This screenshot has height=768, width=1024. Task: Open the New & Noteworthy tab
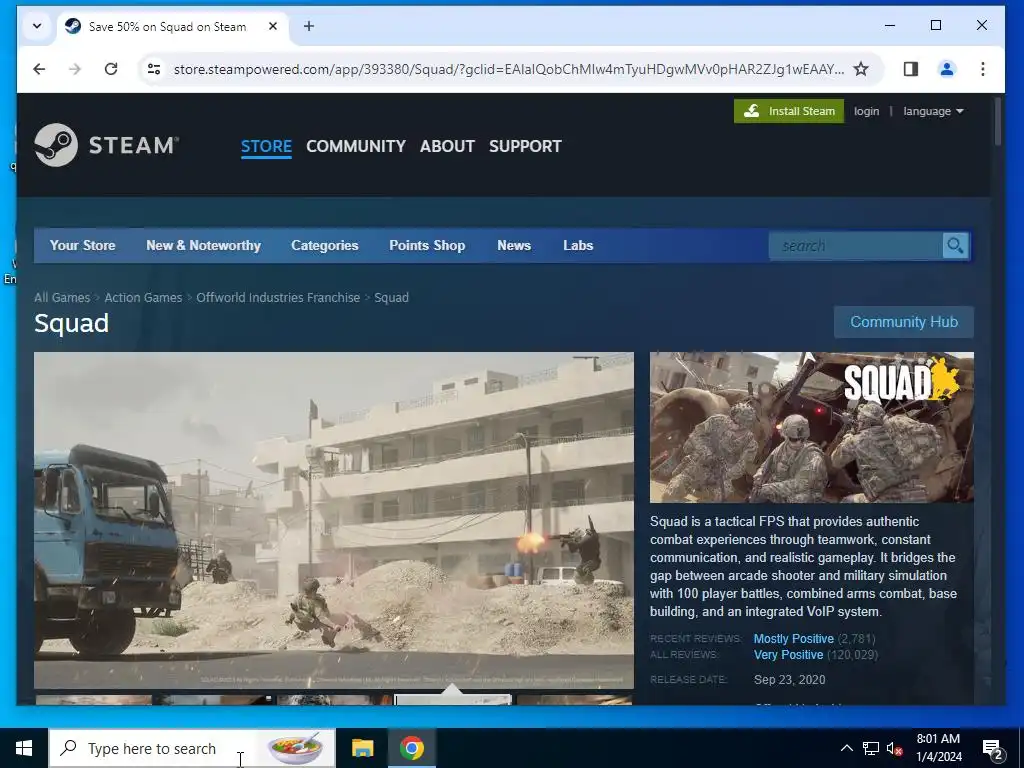coord(203,246)
